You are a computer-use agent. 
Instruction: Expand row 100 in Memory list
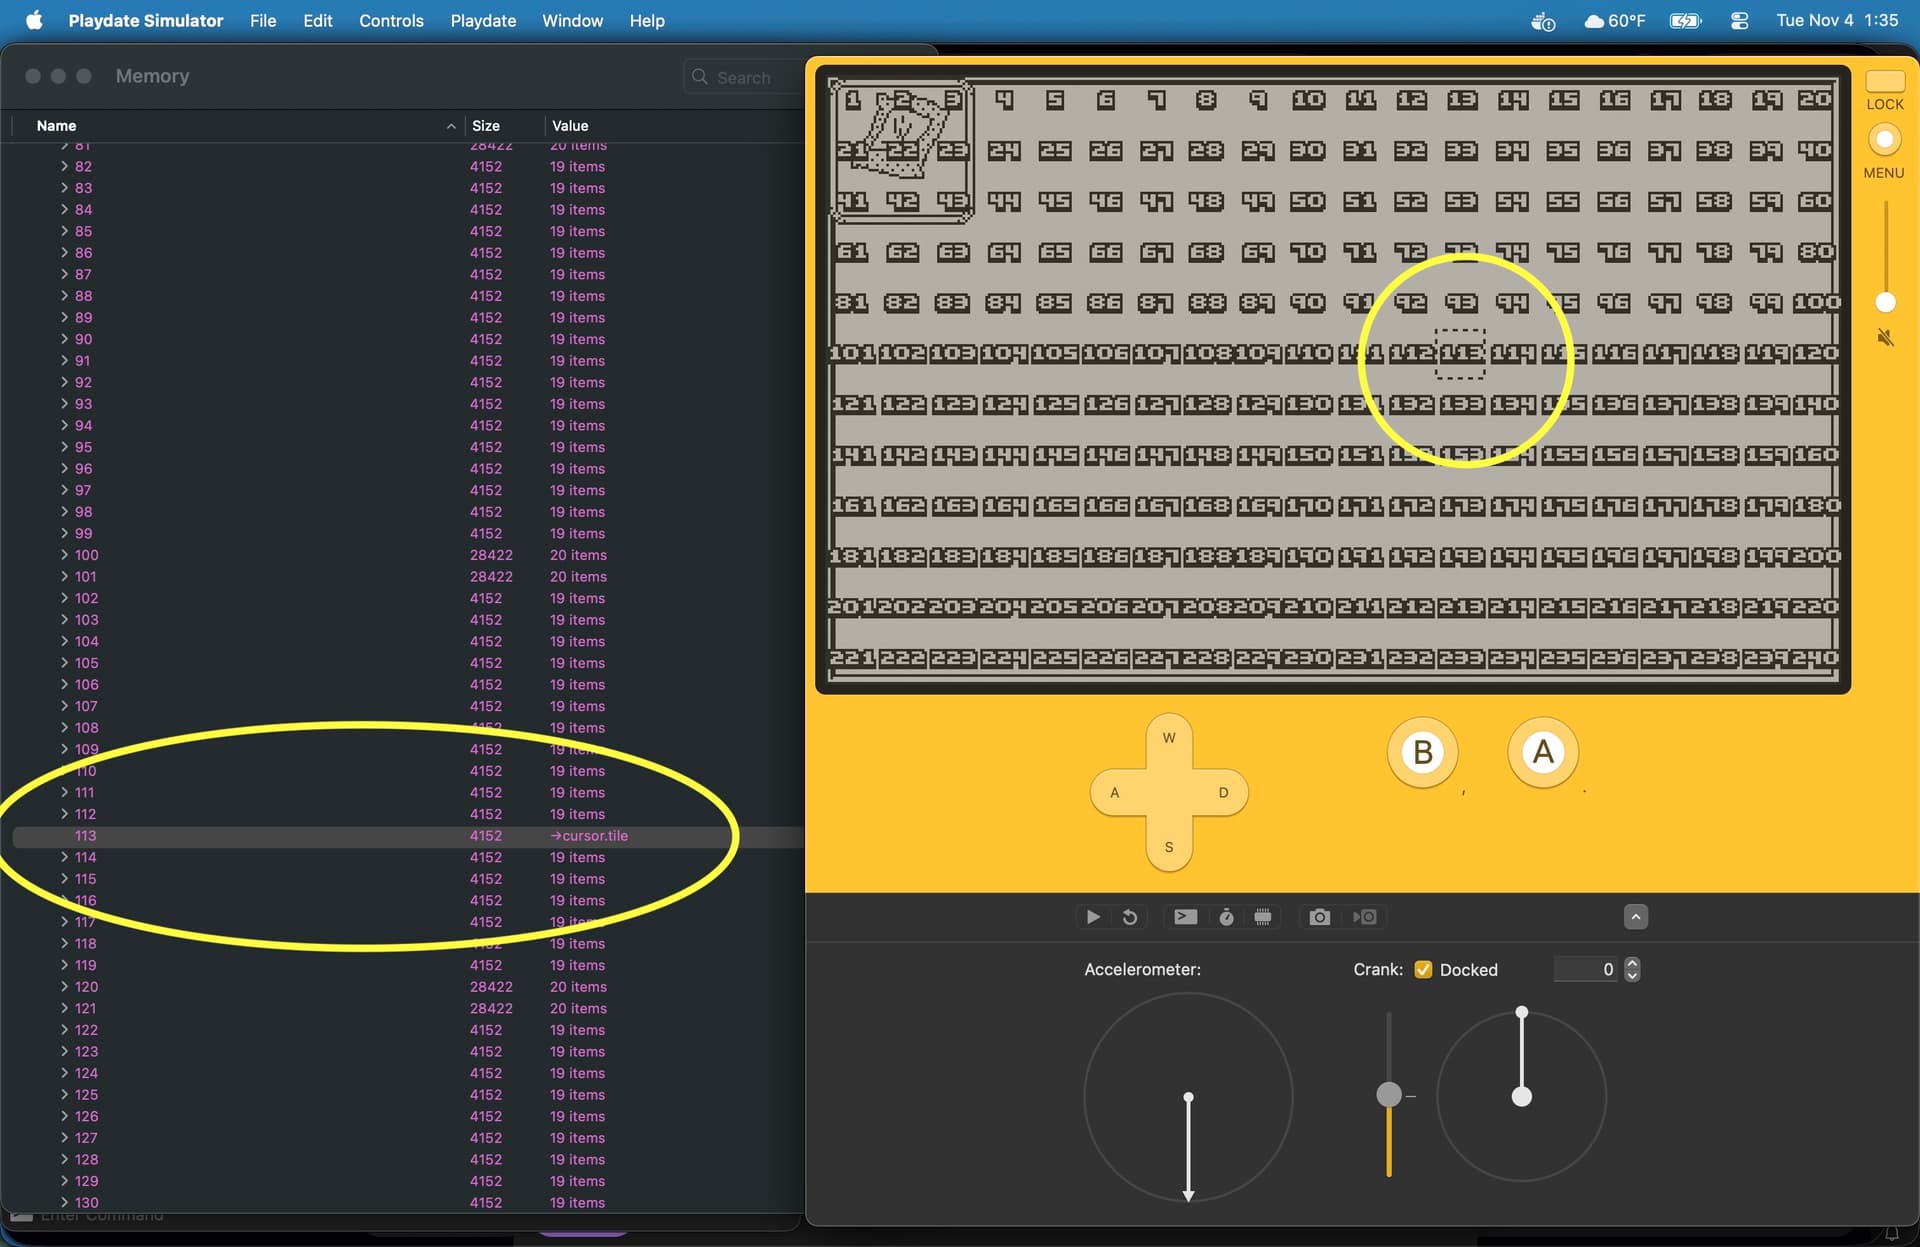(65, 555)
